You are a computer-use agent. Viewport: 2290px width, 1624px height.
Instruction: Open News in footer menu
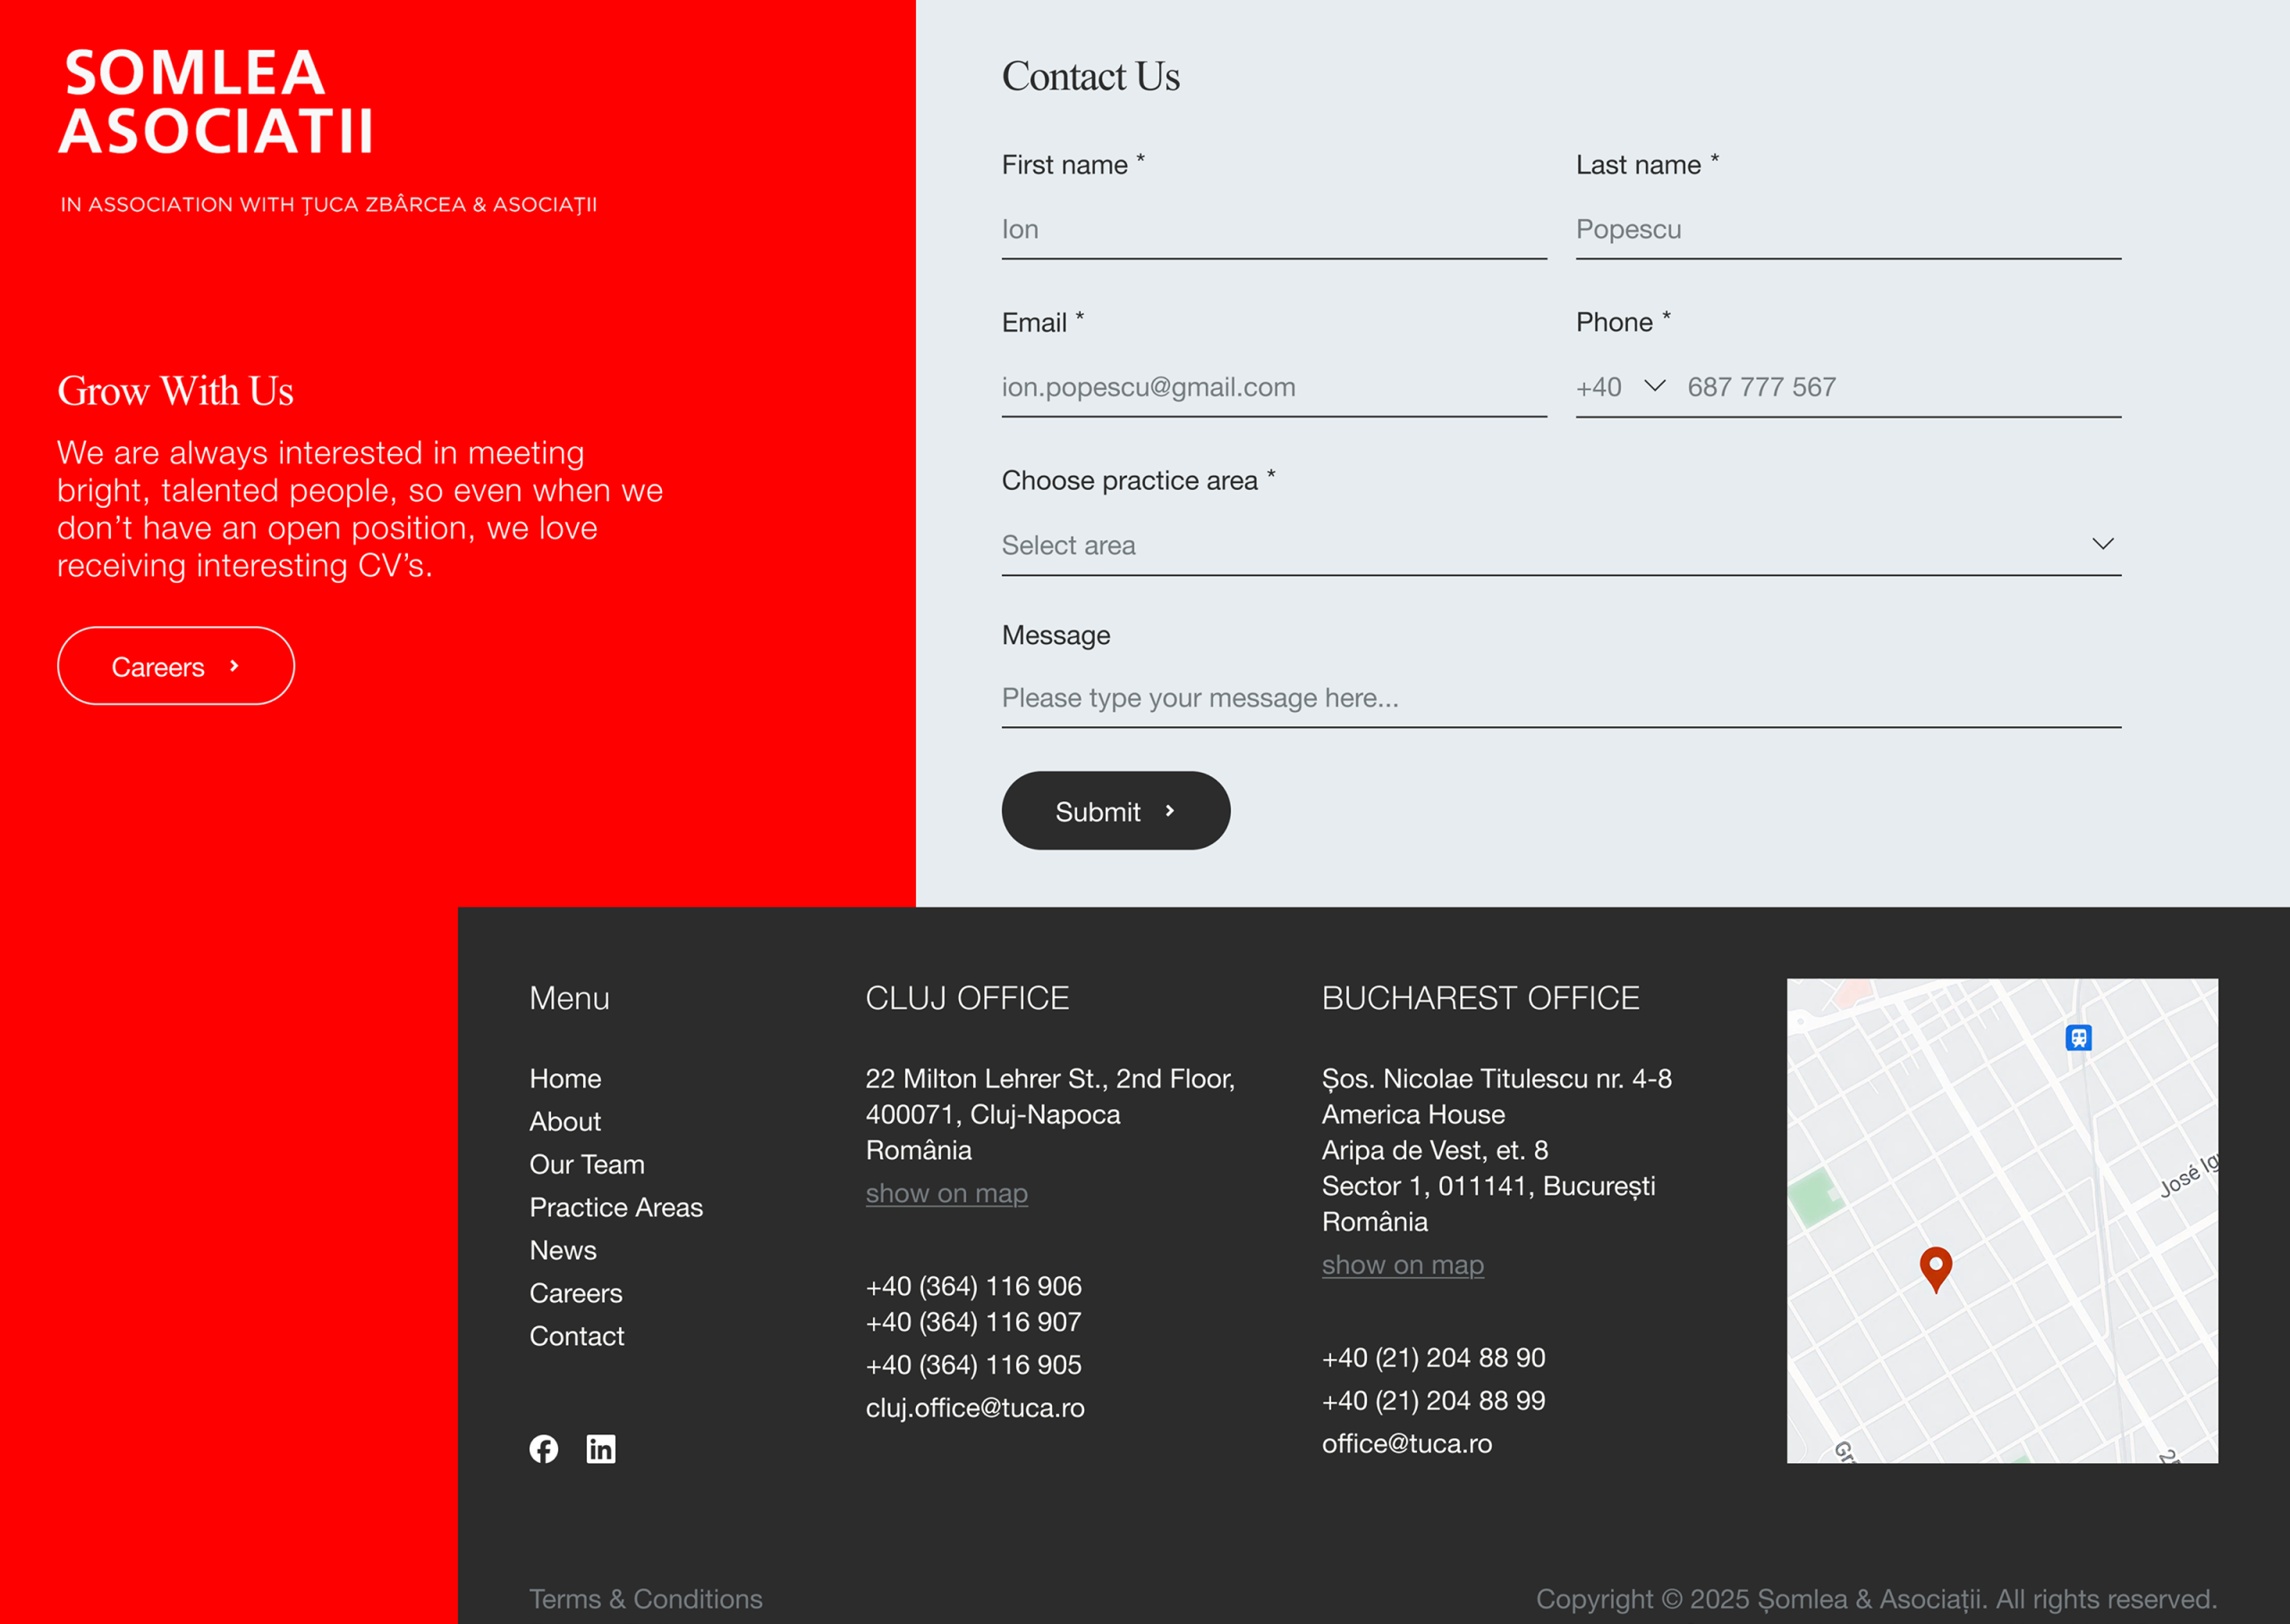[563, 1250]
